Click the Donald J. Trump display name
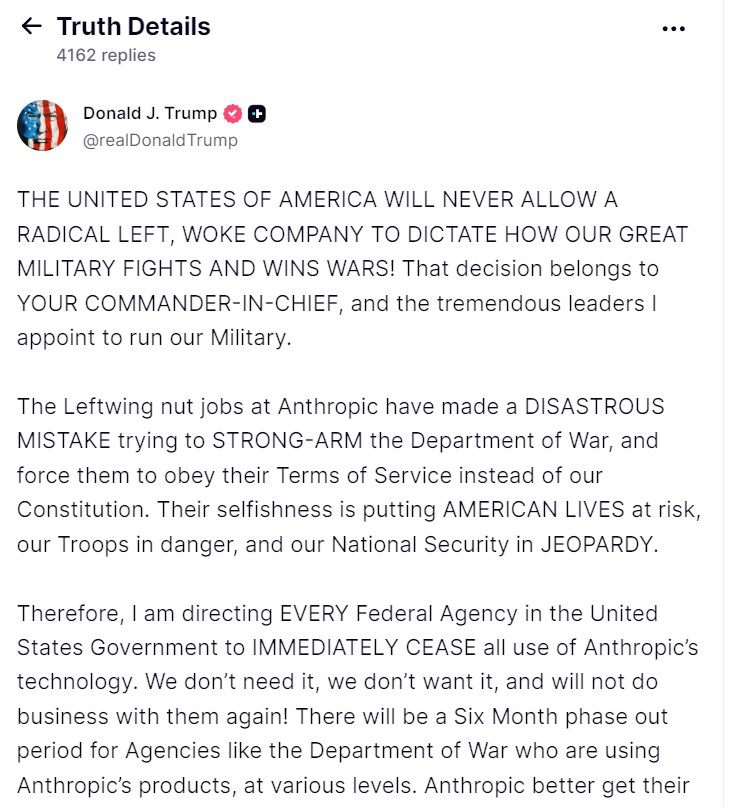This screenshot has width=740, height=807. point(149,113)
